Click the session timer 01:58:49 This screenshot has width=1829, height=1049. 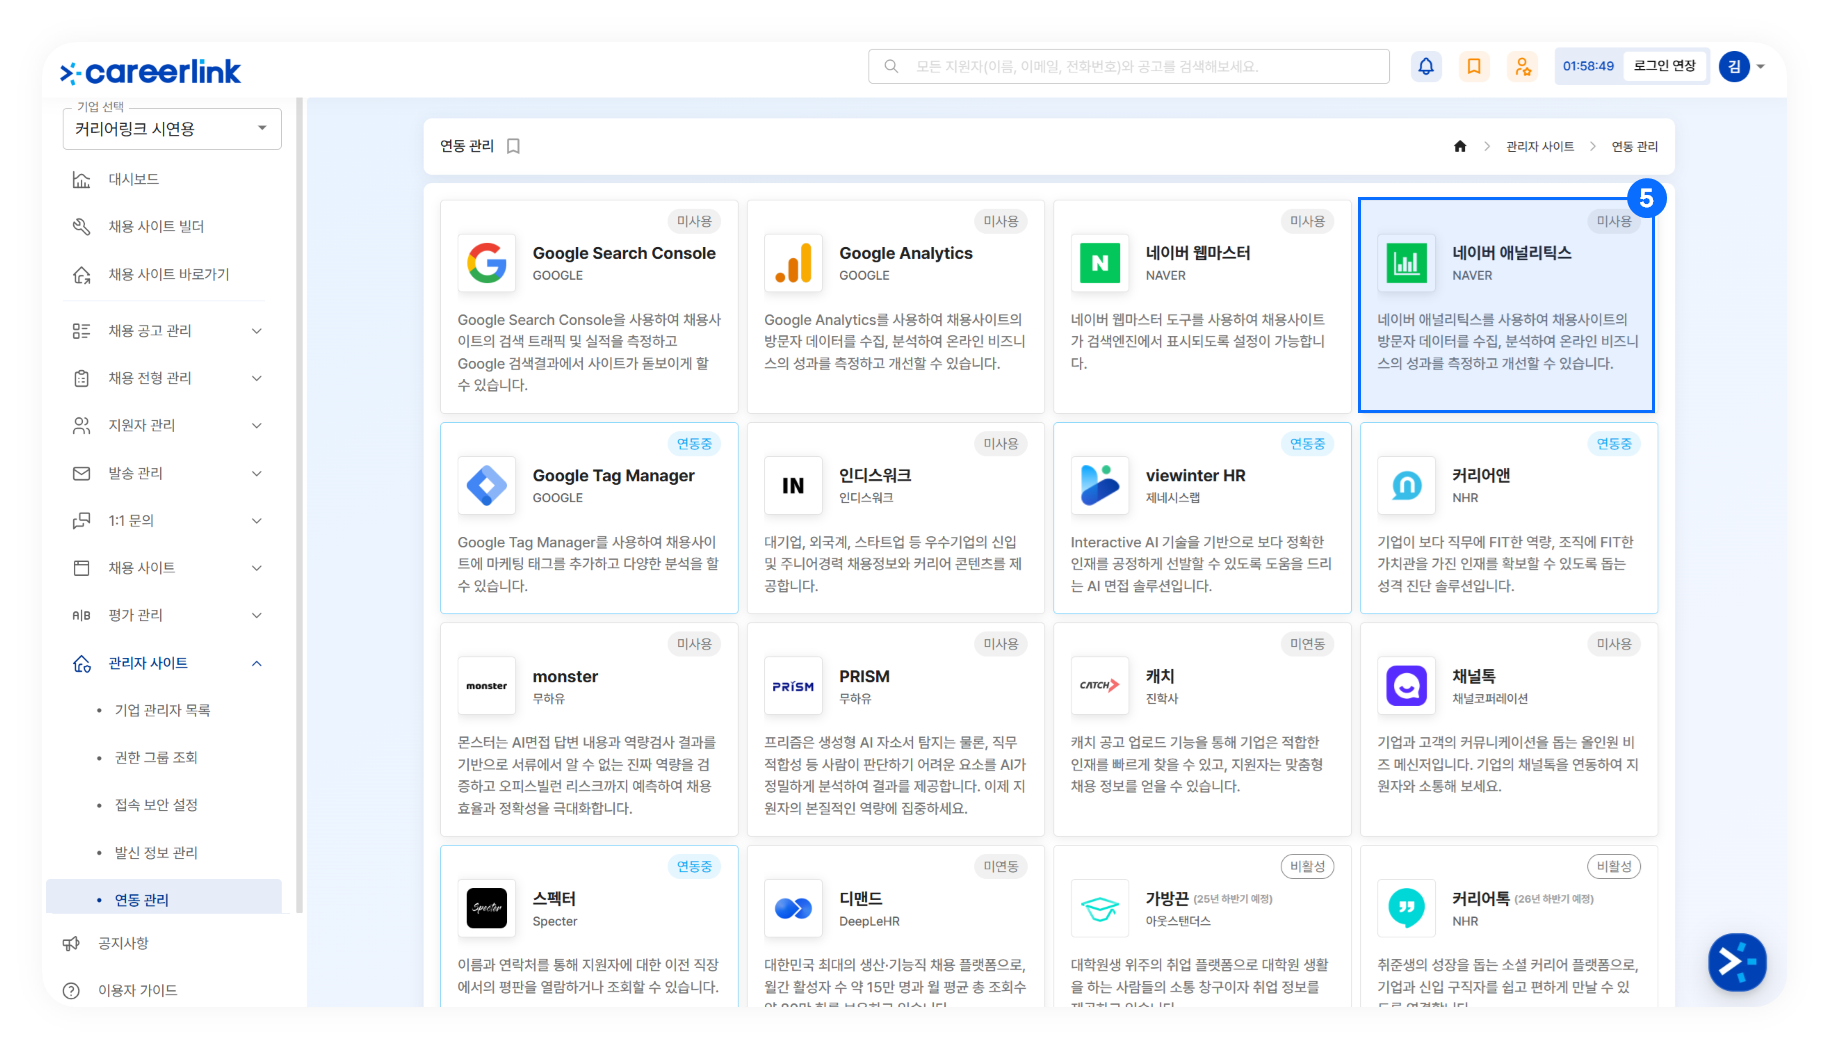pyautogui.click(x=1589, y=66)
